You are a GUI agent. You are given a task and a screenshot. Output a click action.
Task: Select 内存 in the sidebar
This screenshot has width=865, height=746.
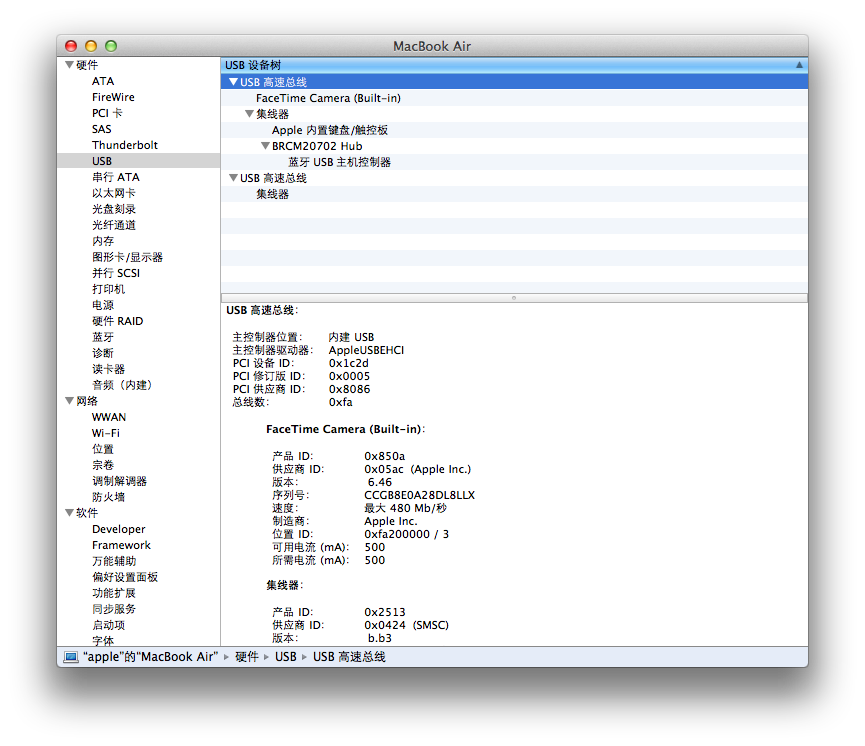click(x=103, y=241)
